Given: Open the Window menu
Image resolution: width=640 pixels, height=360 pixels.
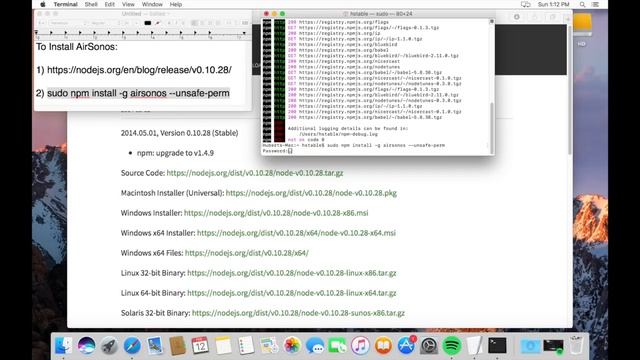Looking at the screenshot, I should pos(152,4).
